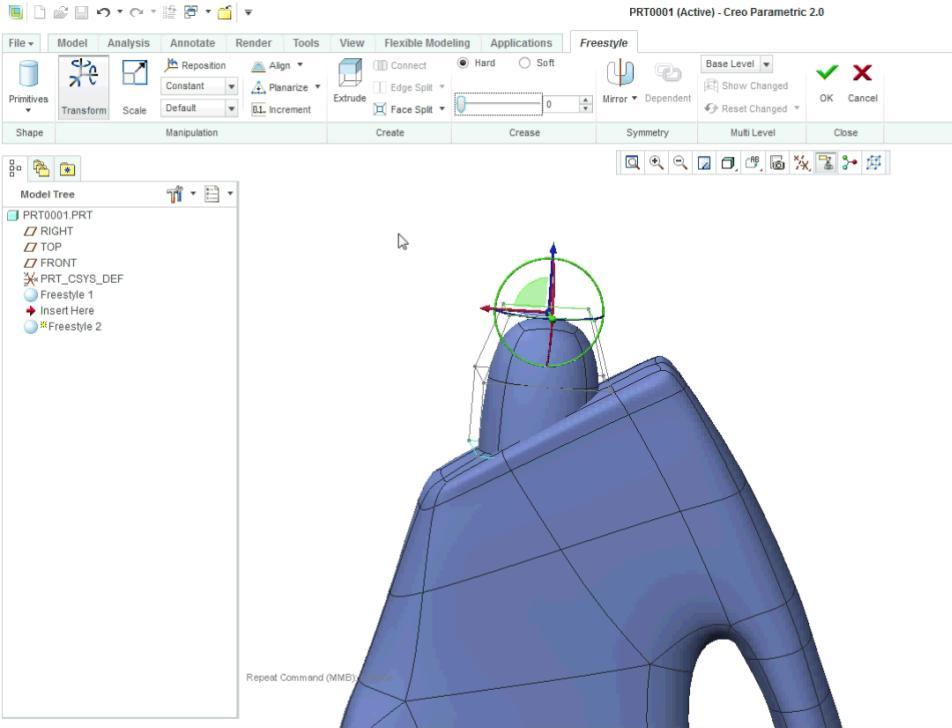Switch to the Annotate tab
This screenshot has height=728, width=952.
[192, 43]
